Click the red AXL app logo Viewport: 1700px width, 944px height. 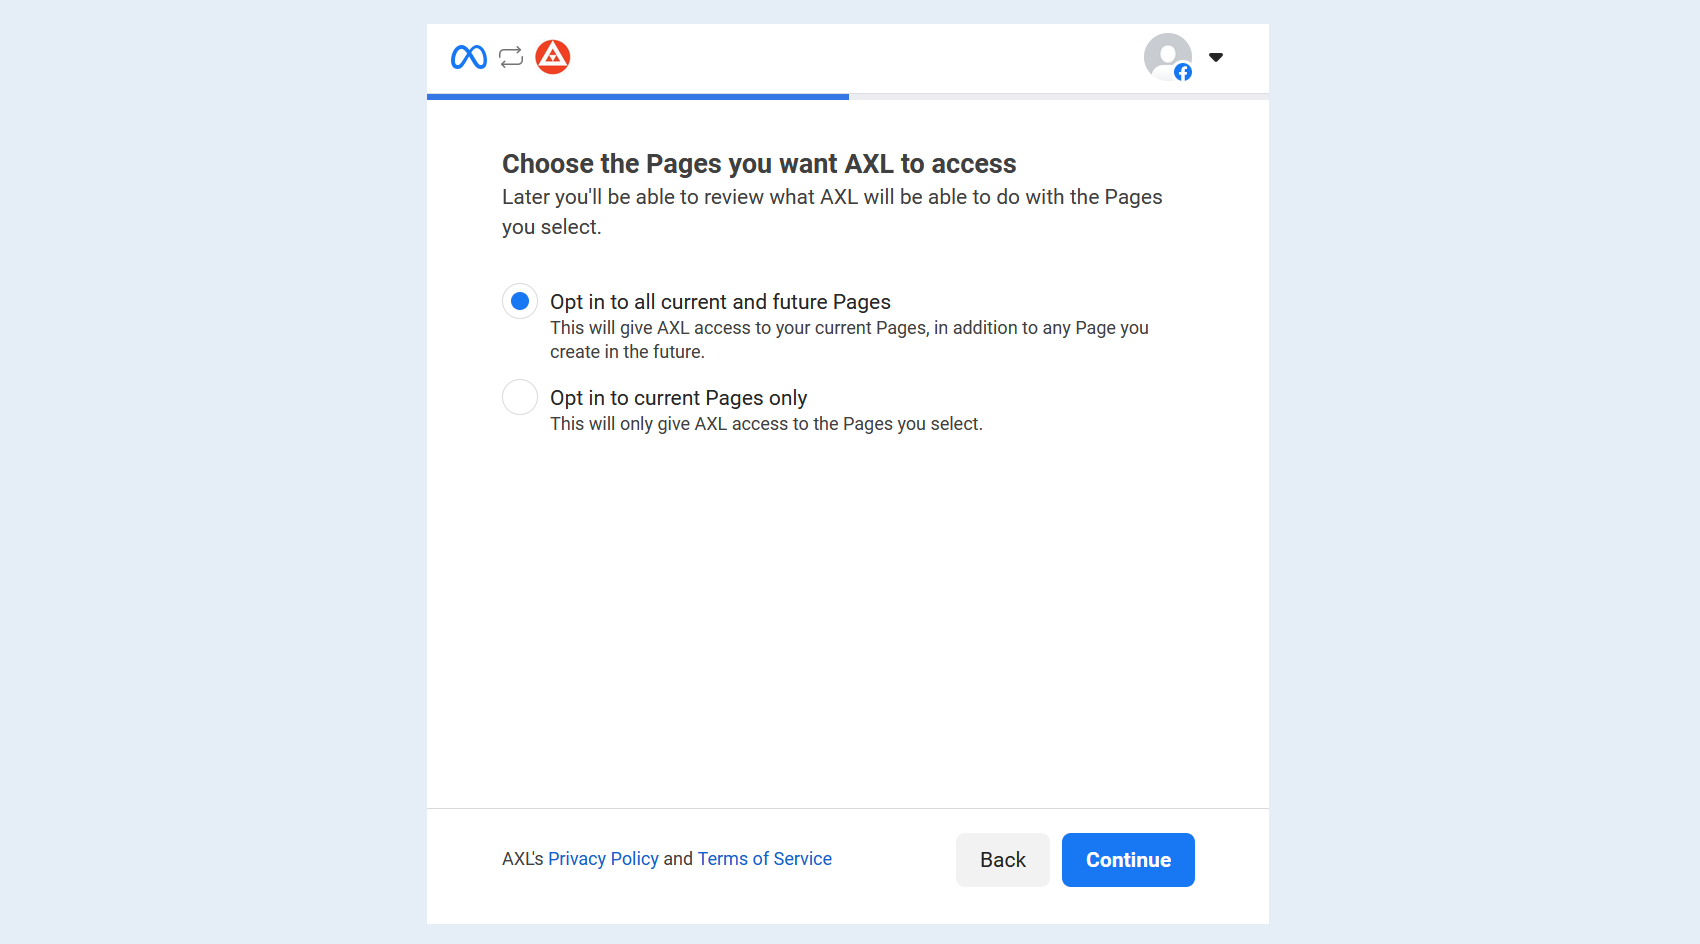pos(553,57)
